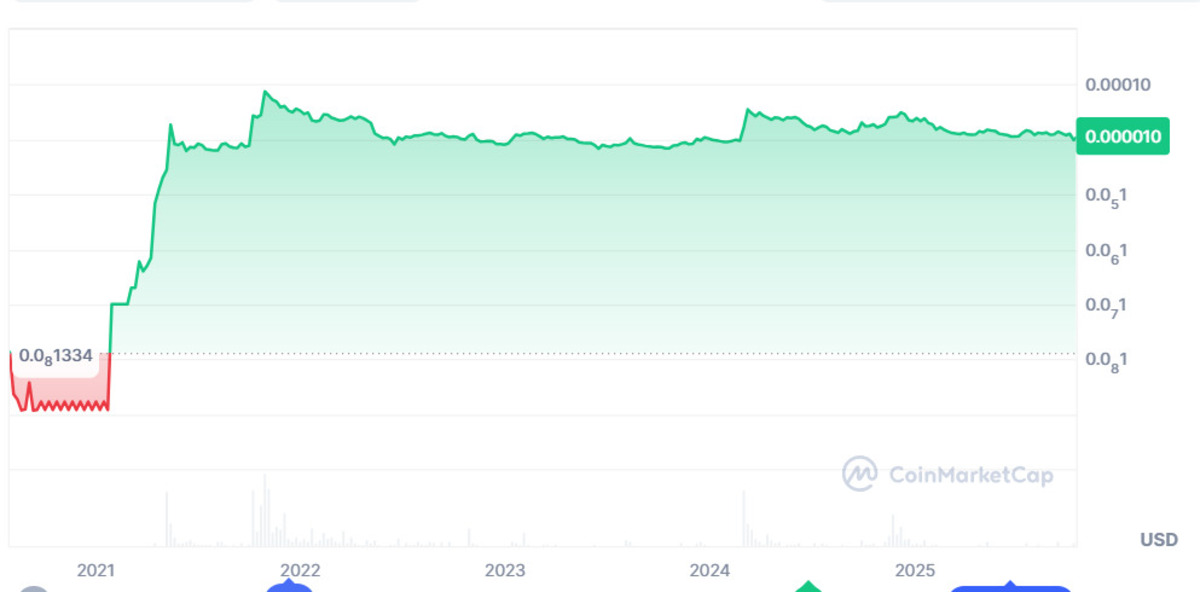The height and width of the screenshot is (592, 1200).
Task: Click the blue button at bottom right
Action: coord(1010,587)
